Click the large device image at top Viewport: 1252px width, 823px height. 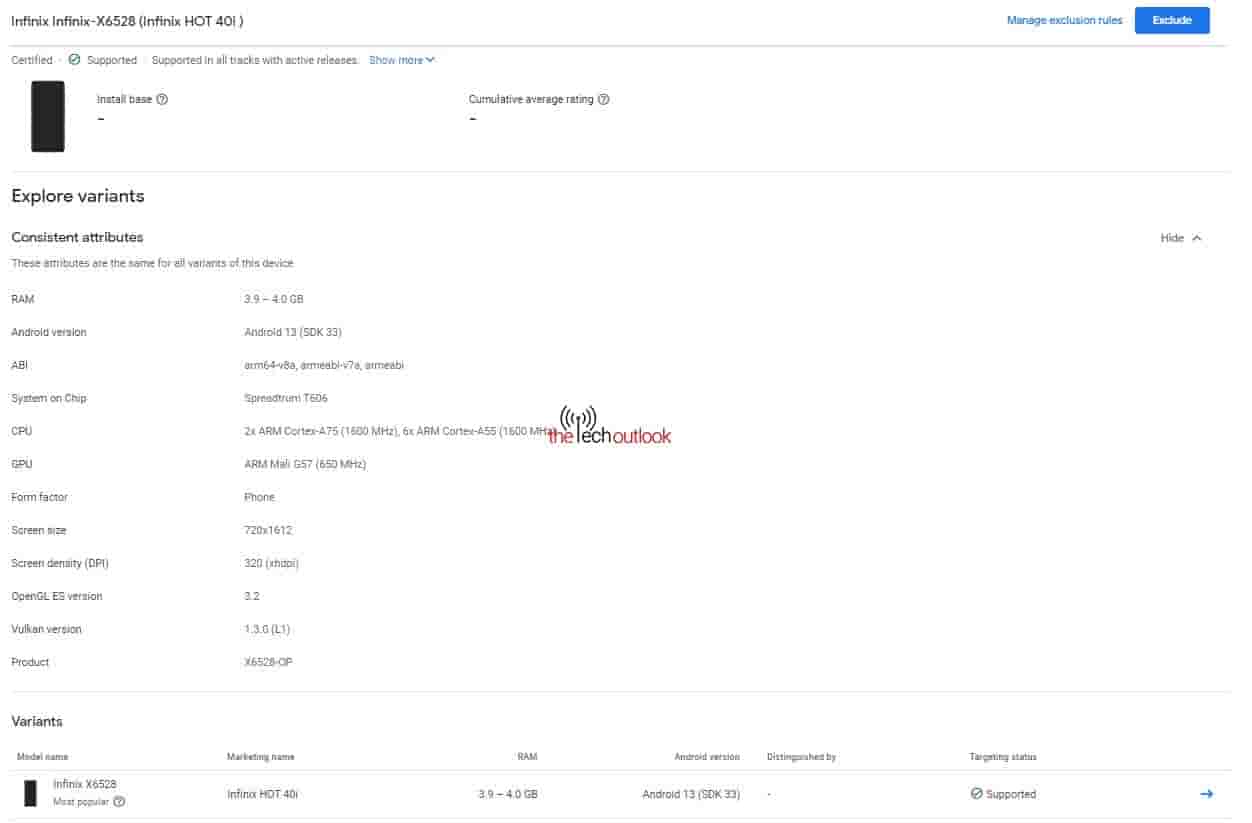48,117
